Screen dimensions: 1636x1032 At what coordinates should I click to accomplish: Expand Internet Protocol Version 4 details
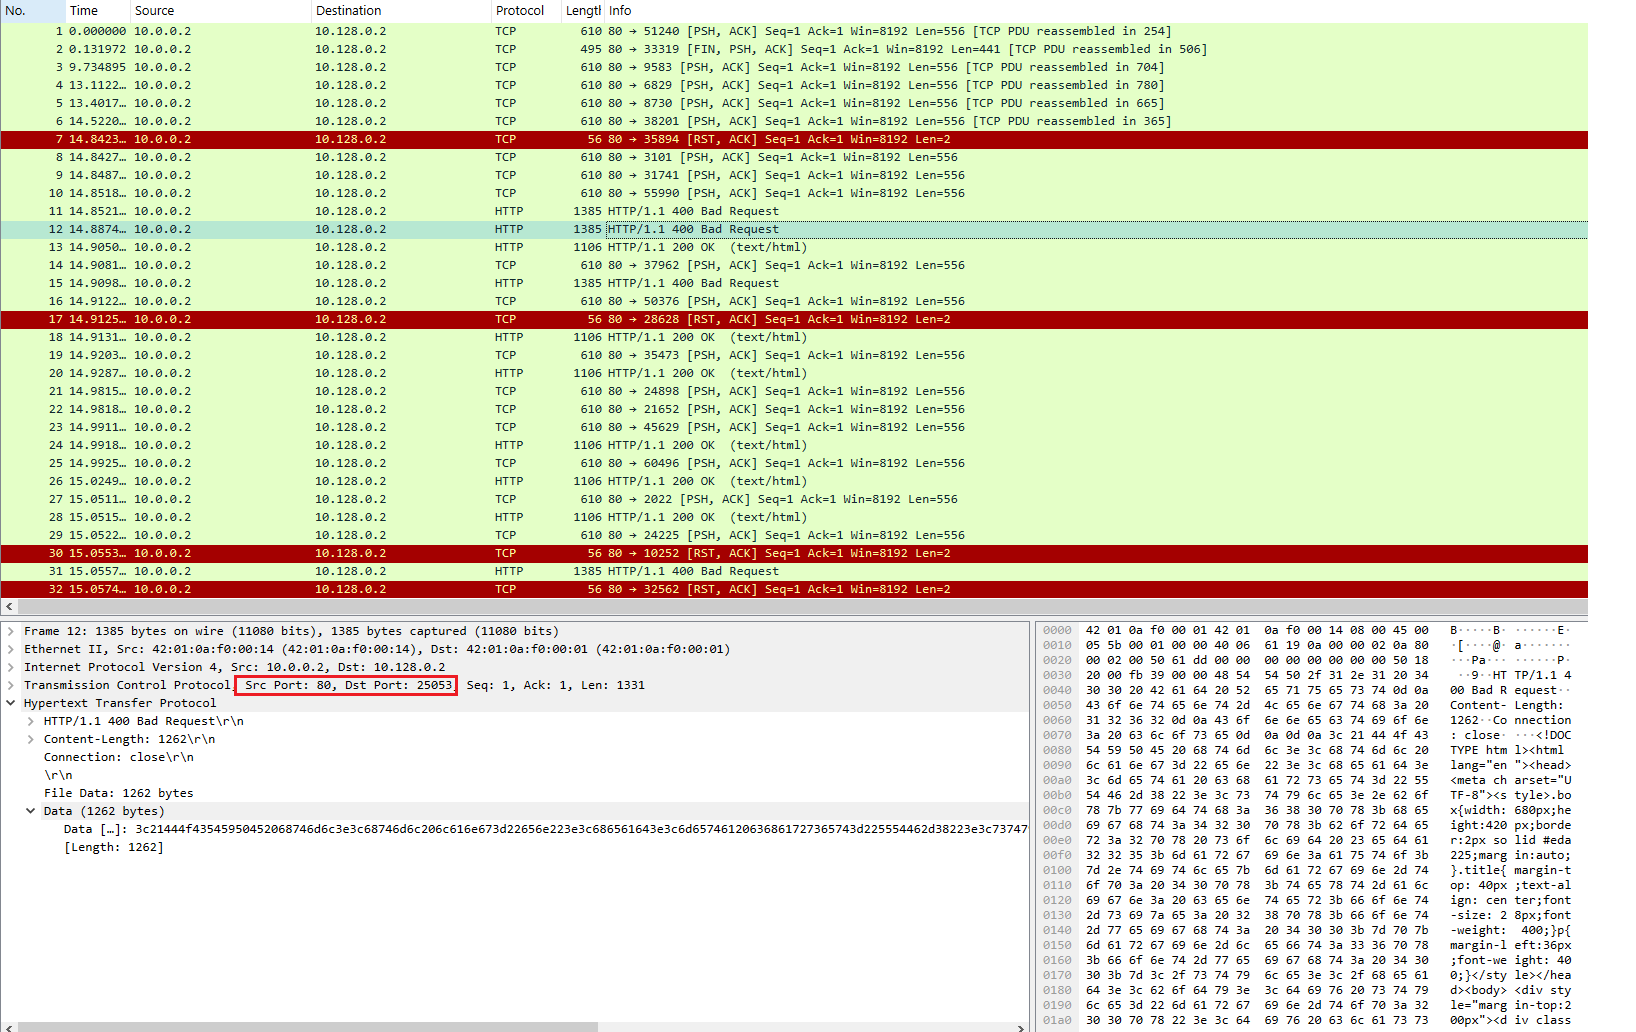click(12, 667)
